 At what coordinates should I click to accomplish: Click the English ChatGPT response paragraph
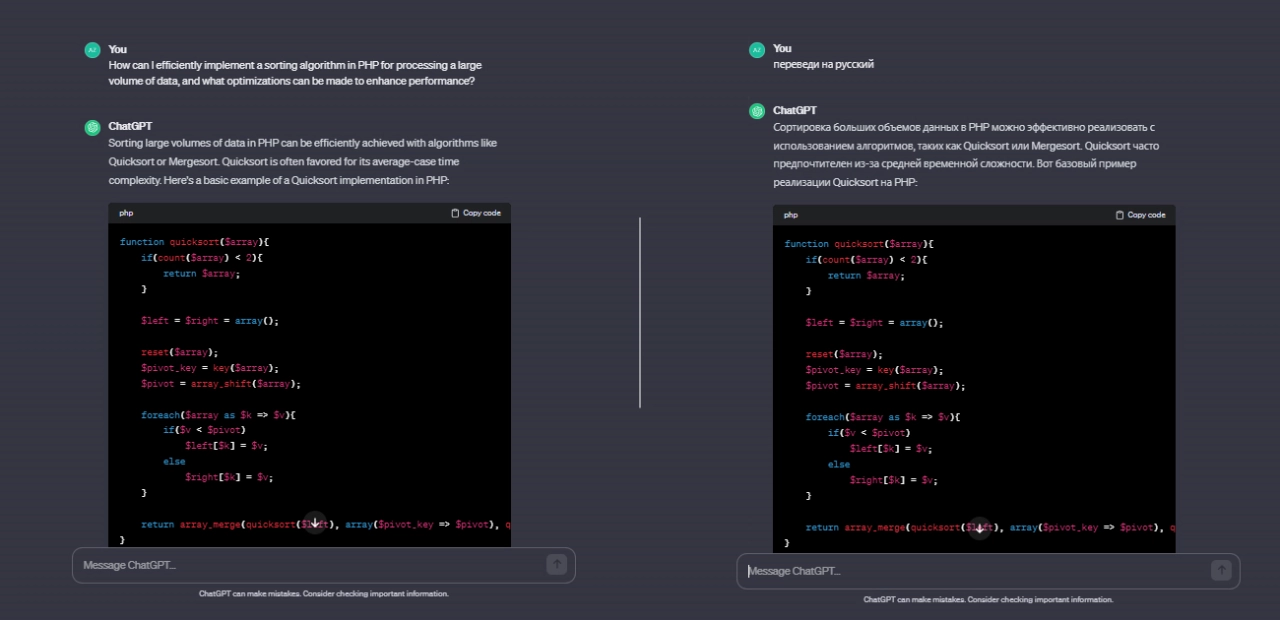(302, 162)
